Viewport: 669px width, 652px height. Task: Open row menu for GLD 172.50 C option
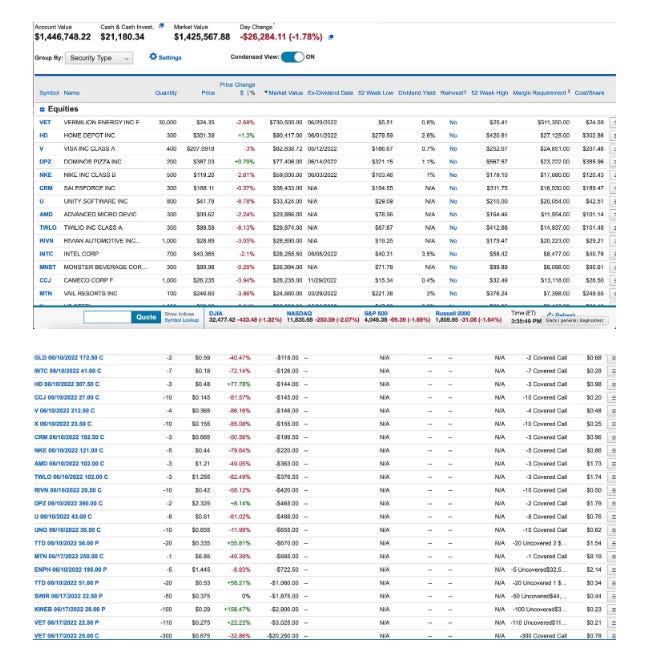coord(614,358)
